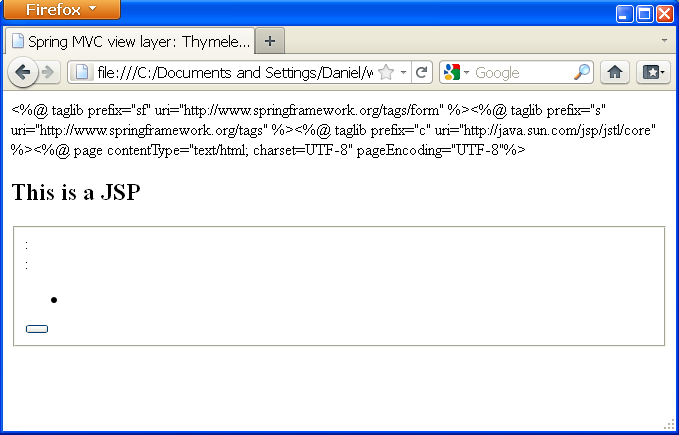
Task: Go to the Home page button
Action: [x=614, y=72]
